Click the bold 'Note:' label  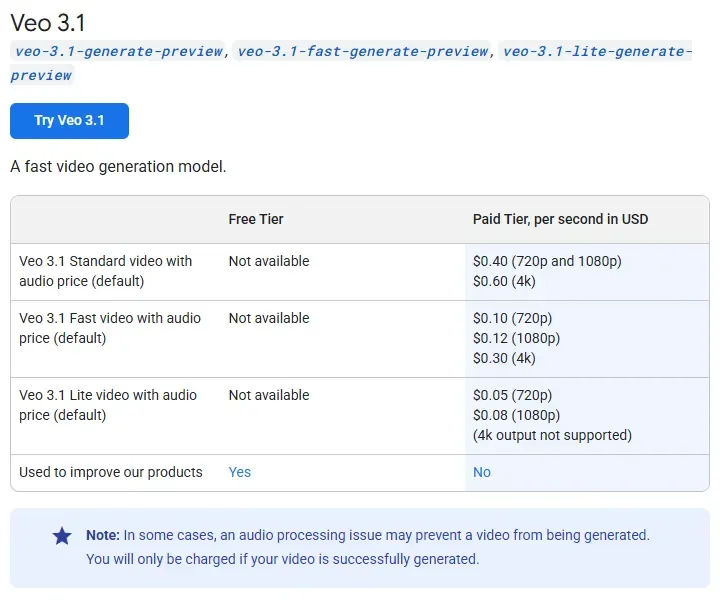click(x=103, y=535)
